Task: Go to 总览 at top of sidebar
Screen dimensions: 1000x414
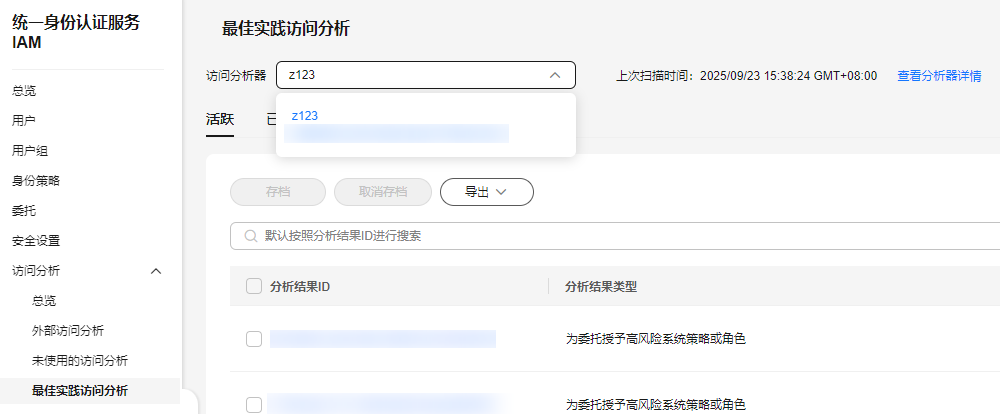Action: coord(24,91)
